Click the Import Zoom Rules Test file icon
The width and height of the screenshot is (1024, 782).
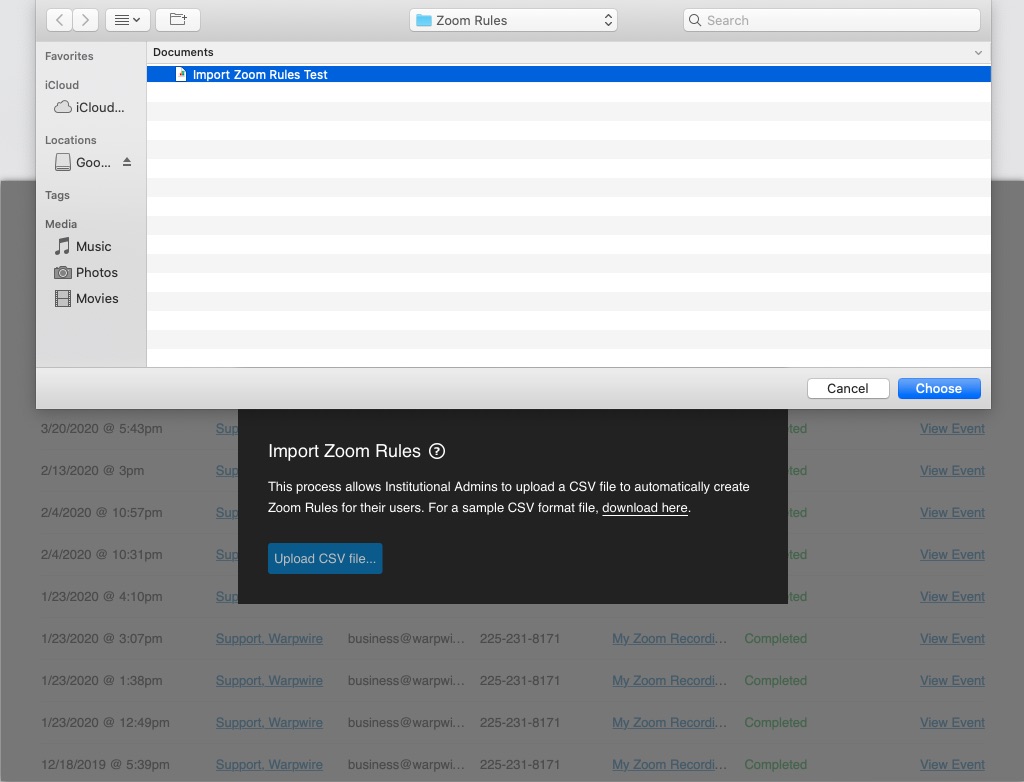click(x=181, y=74)
